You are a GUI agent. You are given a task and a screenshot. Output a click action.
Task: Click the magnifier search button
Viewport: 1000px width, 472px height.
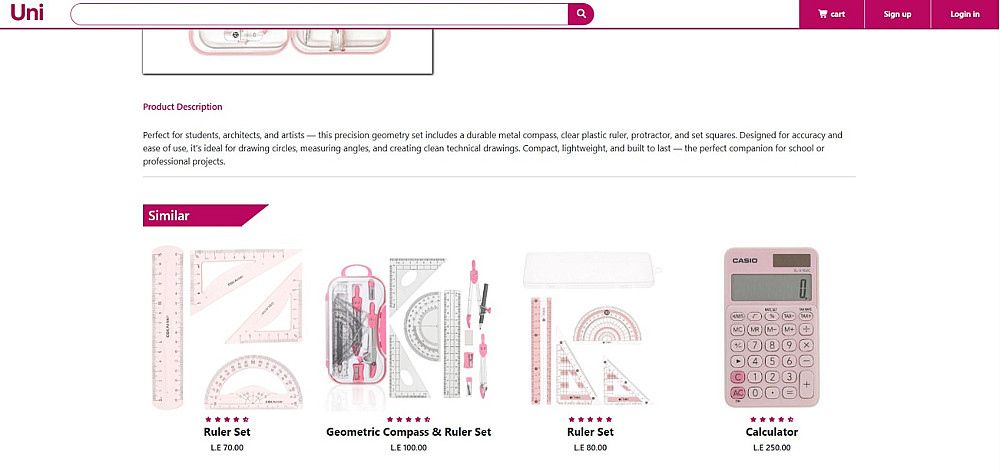(x=581, y=14)
